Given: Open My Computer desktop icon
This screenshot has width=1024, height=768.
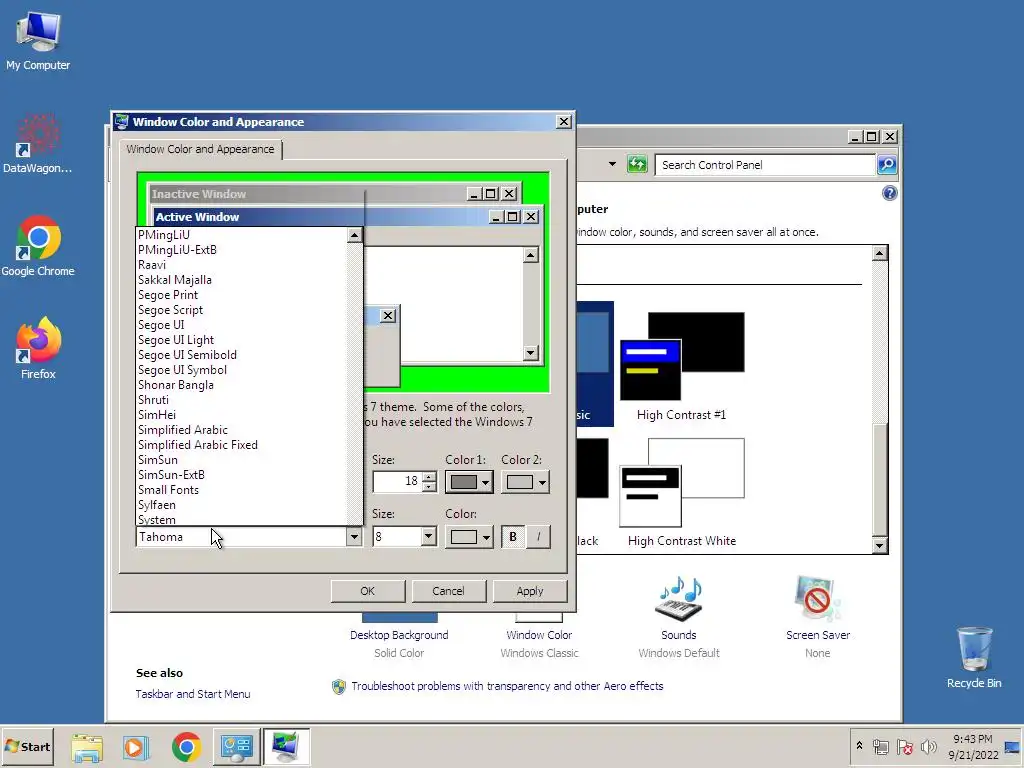Looking at the screenshot, I should pyautogui.click(x=38, y=40).
